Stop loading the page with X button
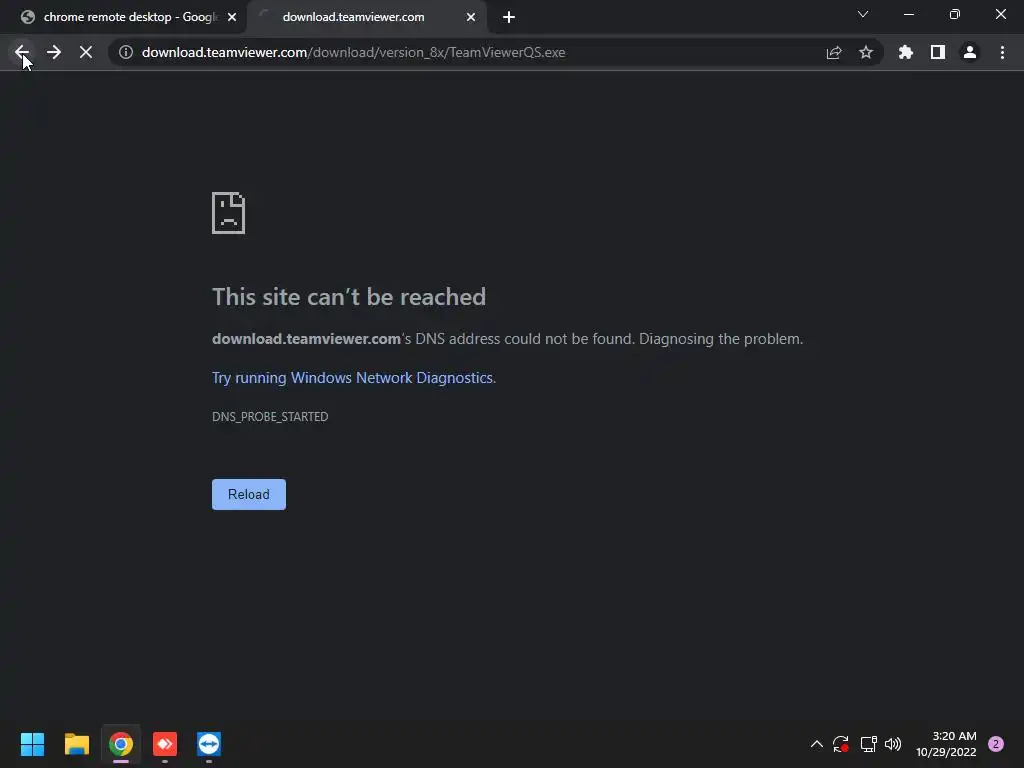 point(86,52)
